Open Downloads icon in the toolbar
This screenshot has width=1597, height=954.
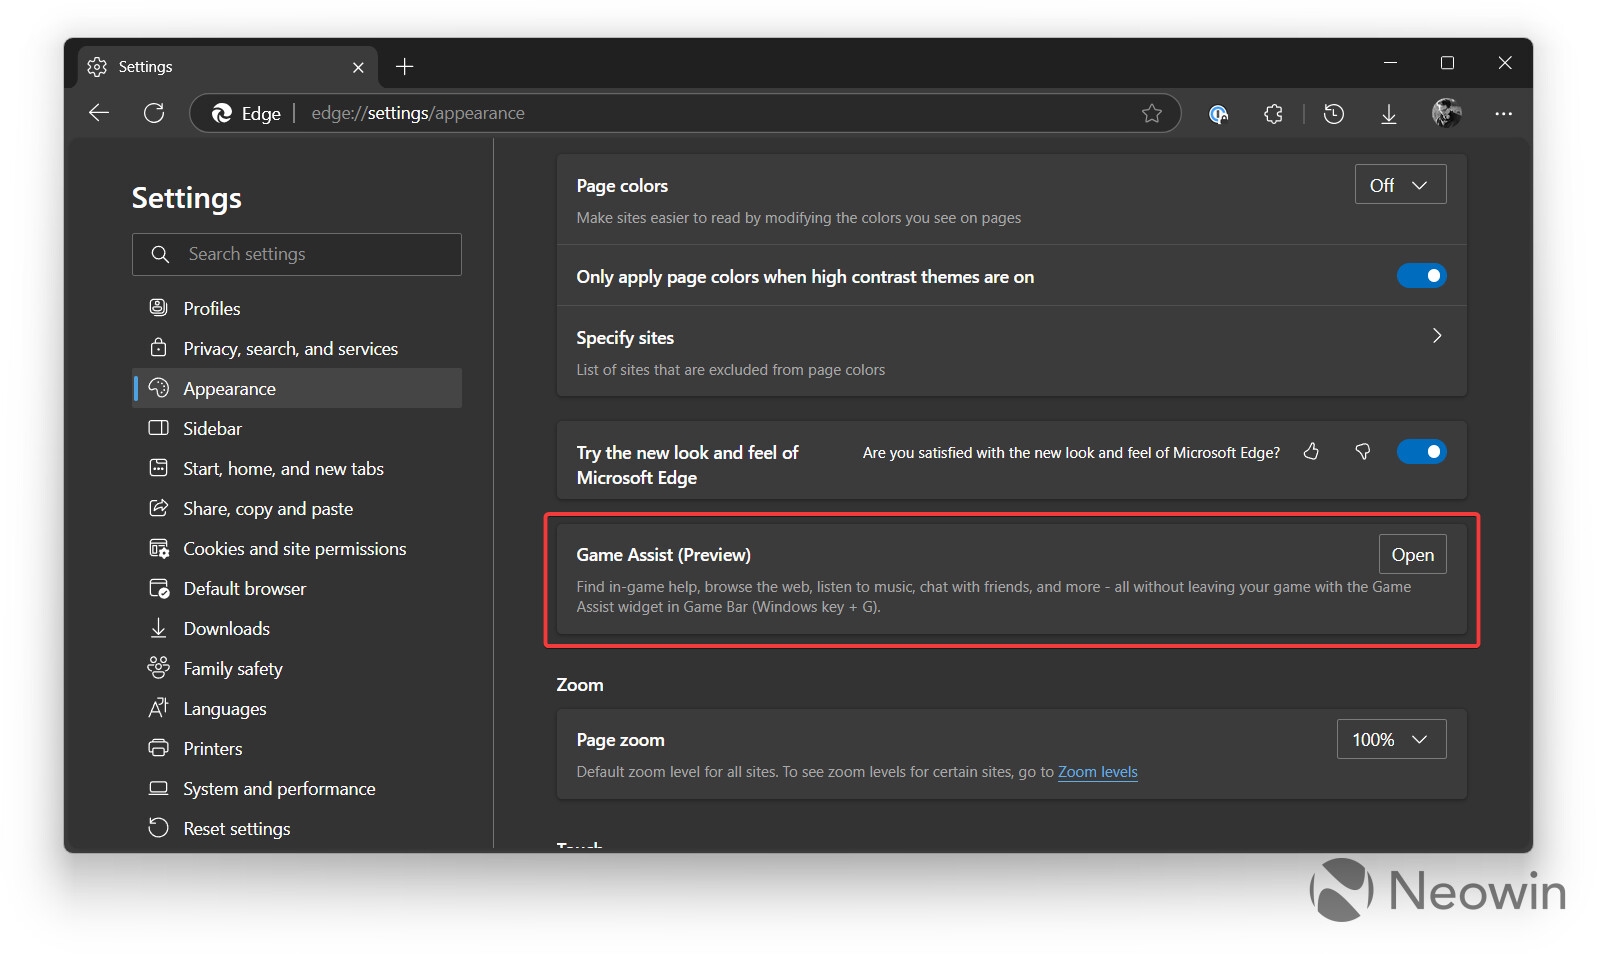[1388, 114]
